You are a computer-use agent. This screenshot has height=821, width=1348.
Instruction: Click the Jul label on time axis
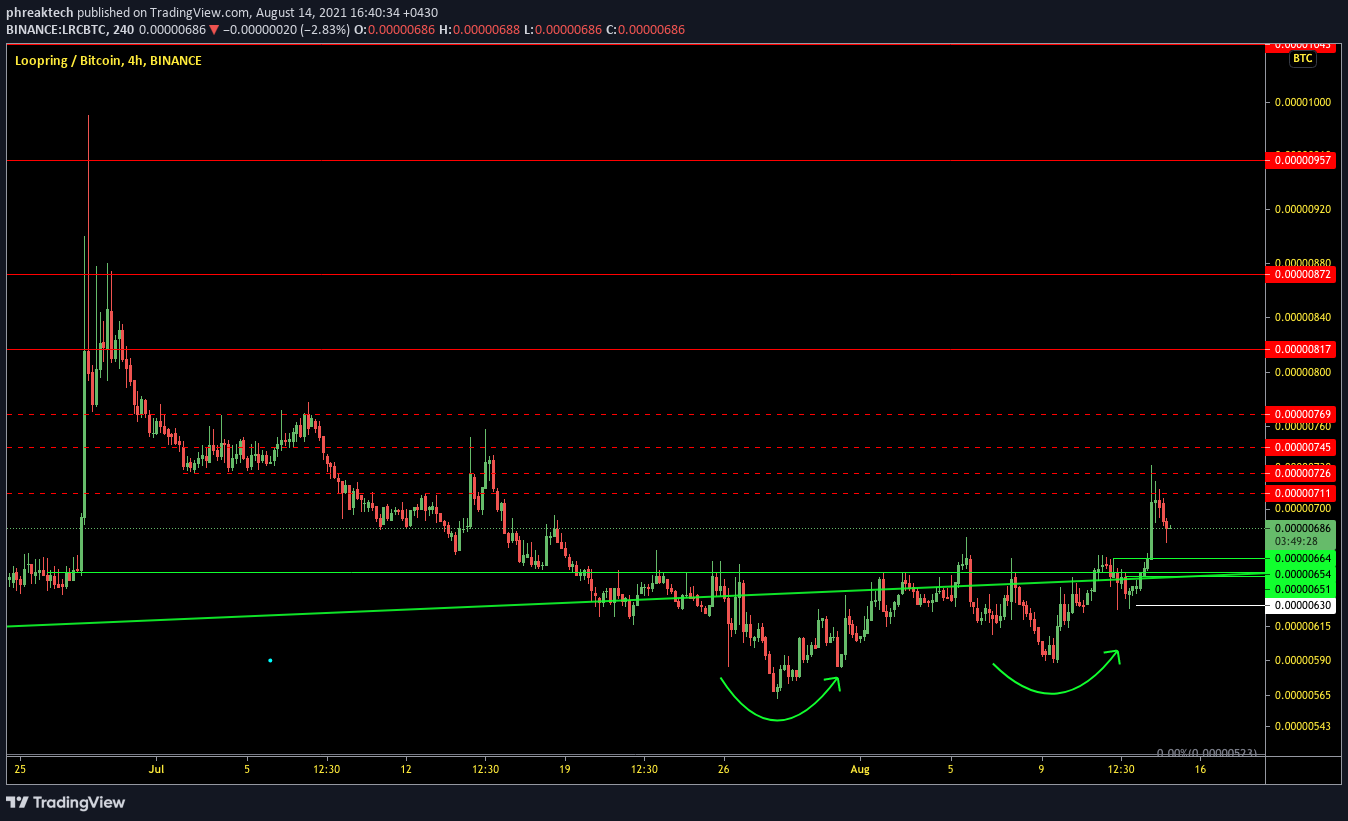pos(158,770)
